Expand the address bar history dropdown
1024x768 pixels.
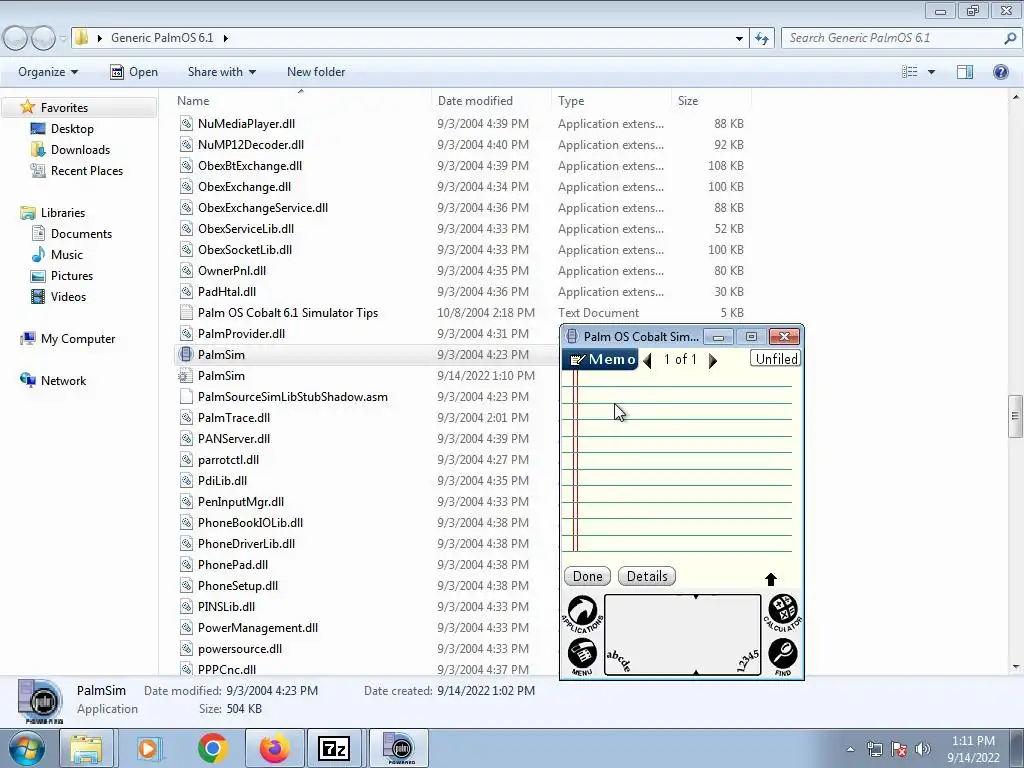pyautogui.click(x=739, y=38)
